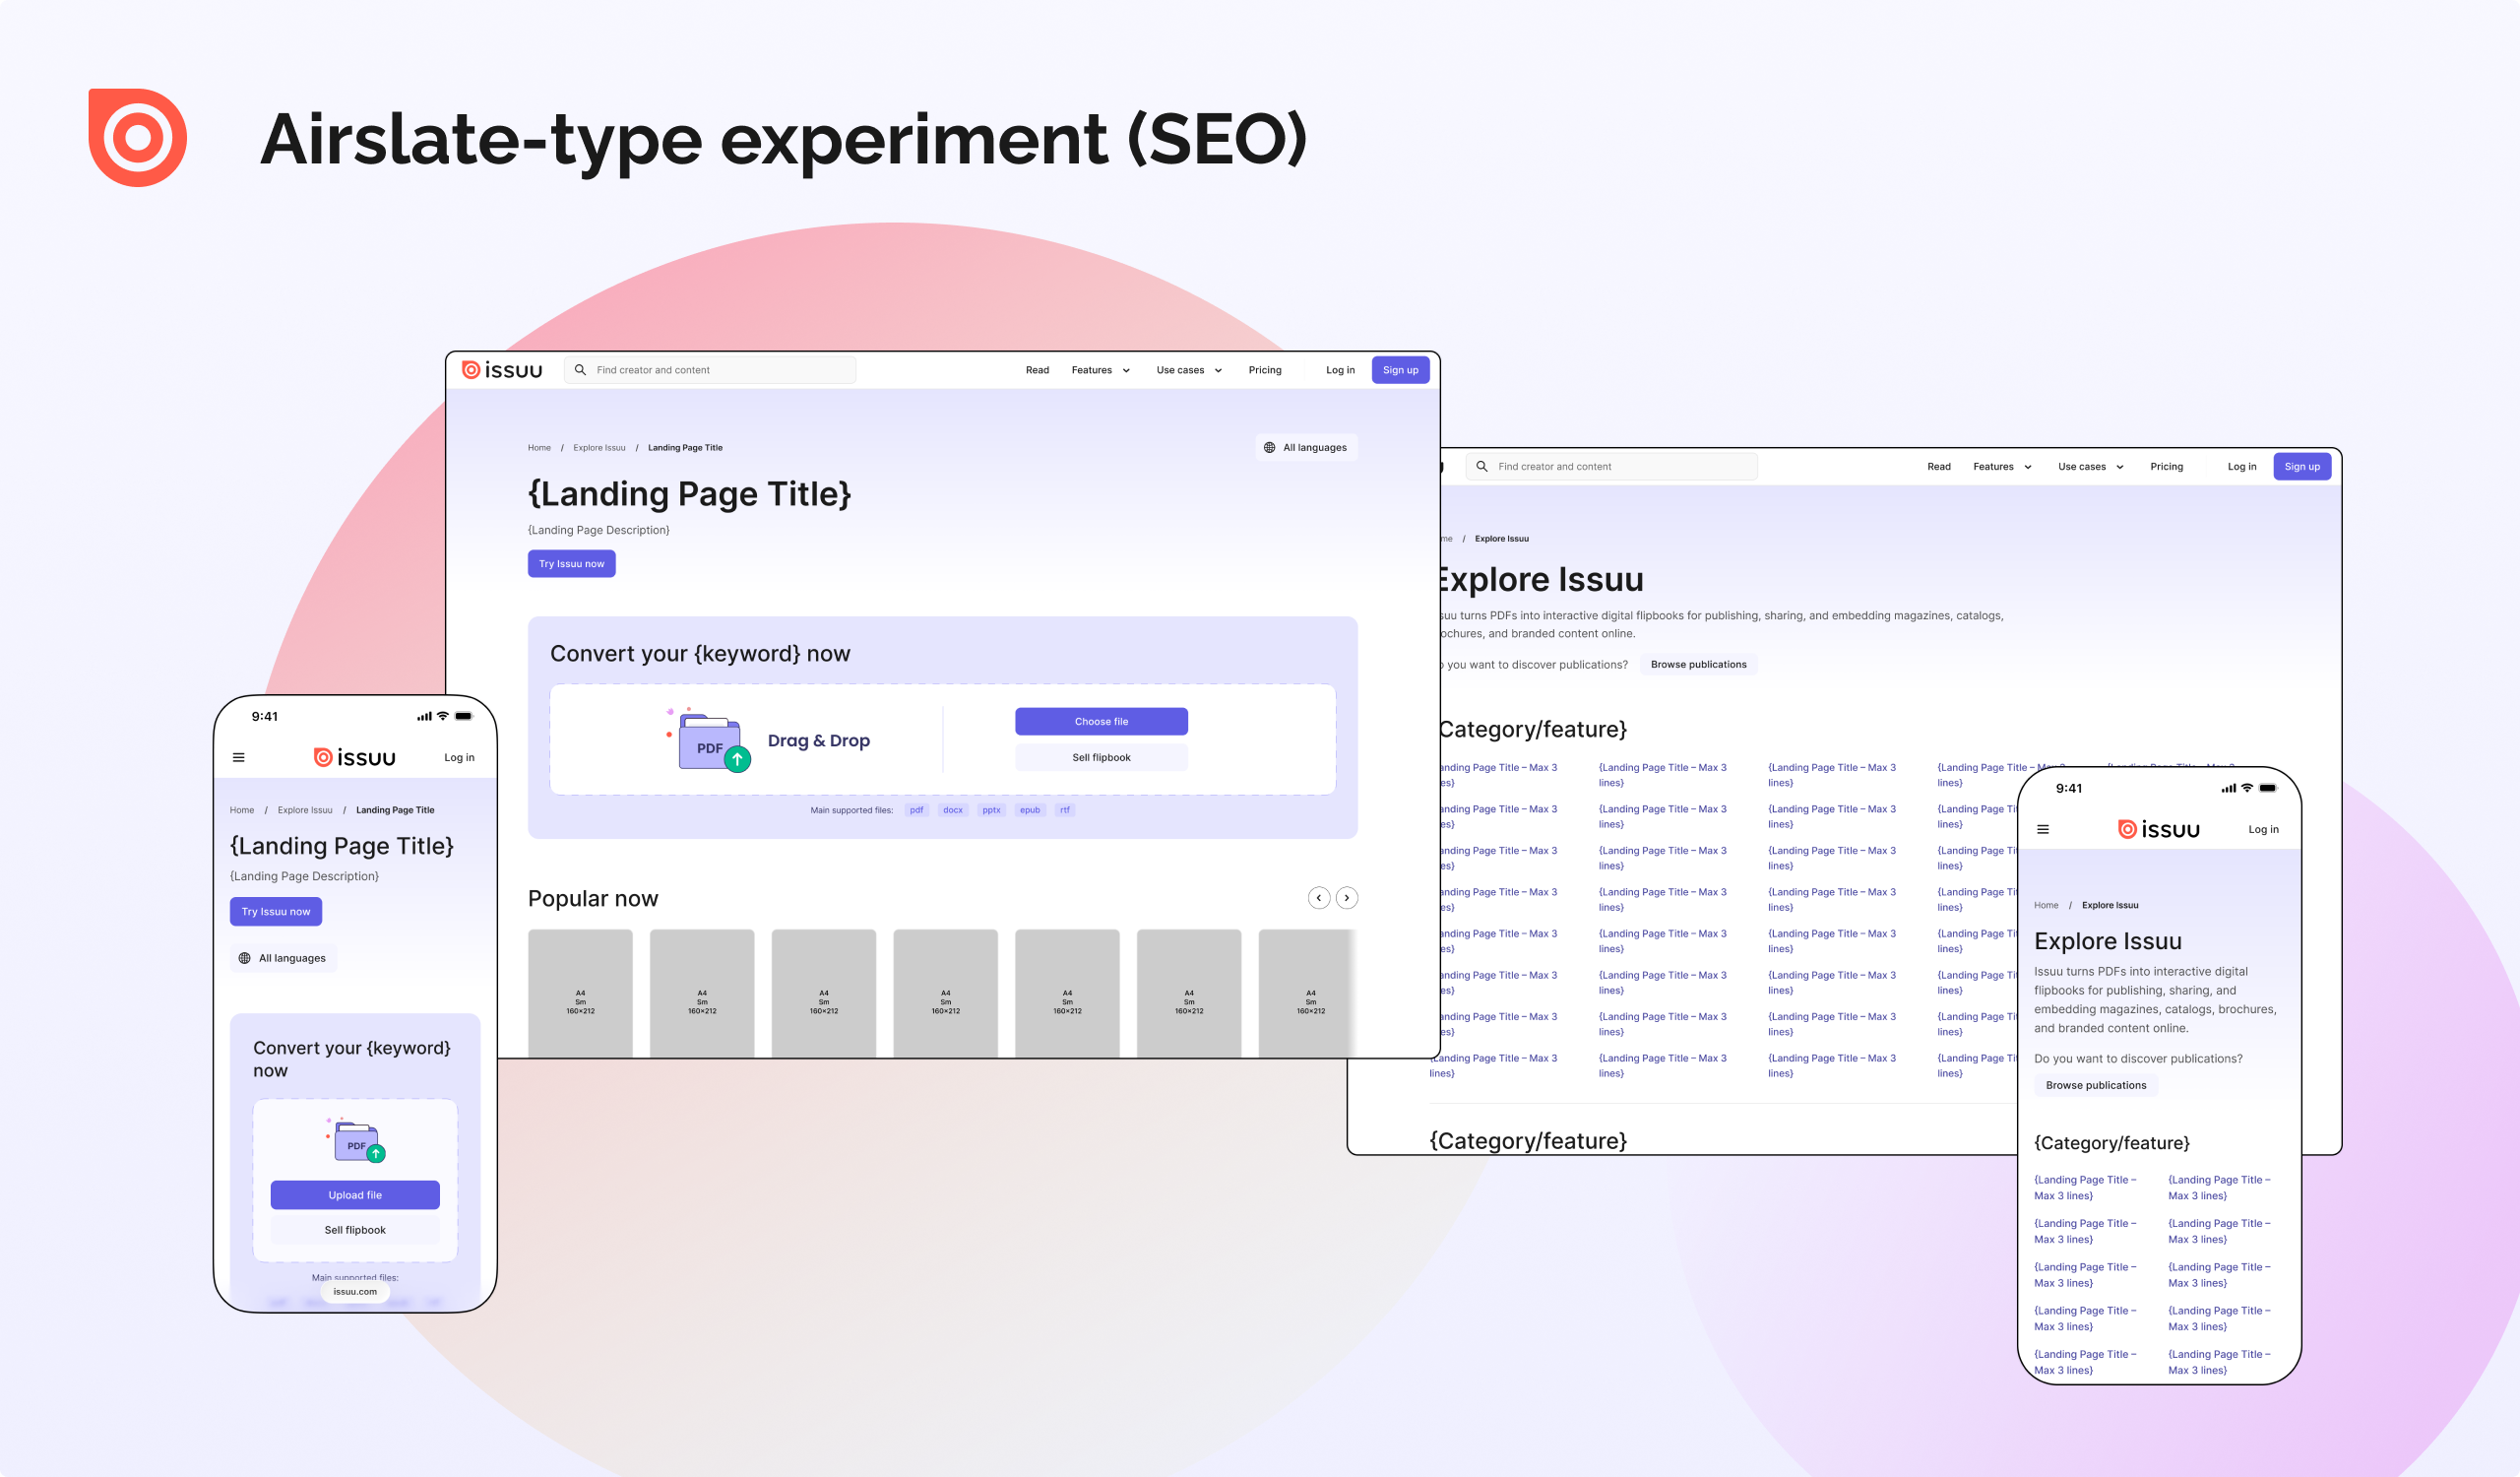Click Explore Issuu breadcrumb on landing page desktop

tap(599, 448)
